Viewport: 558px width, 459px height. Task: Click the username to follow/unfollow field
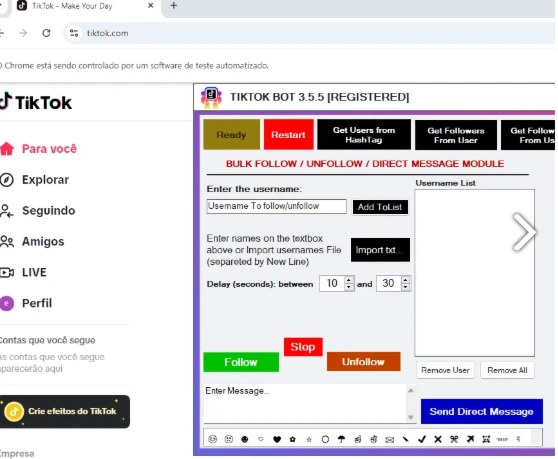pos(276,206)
